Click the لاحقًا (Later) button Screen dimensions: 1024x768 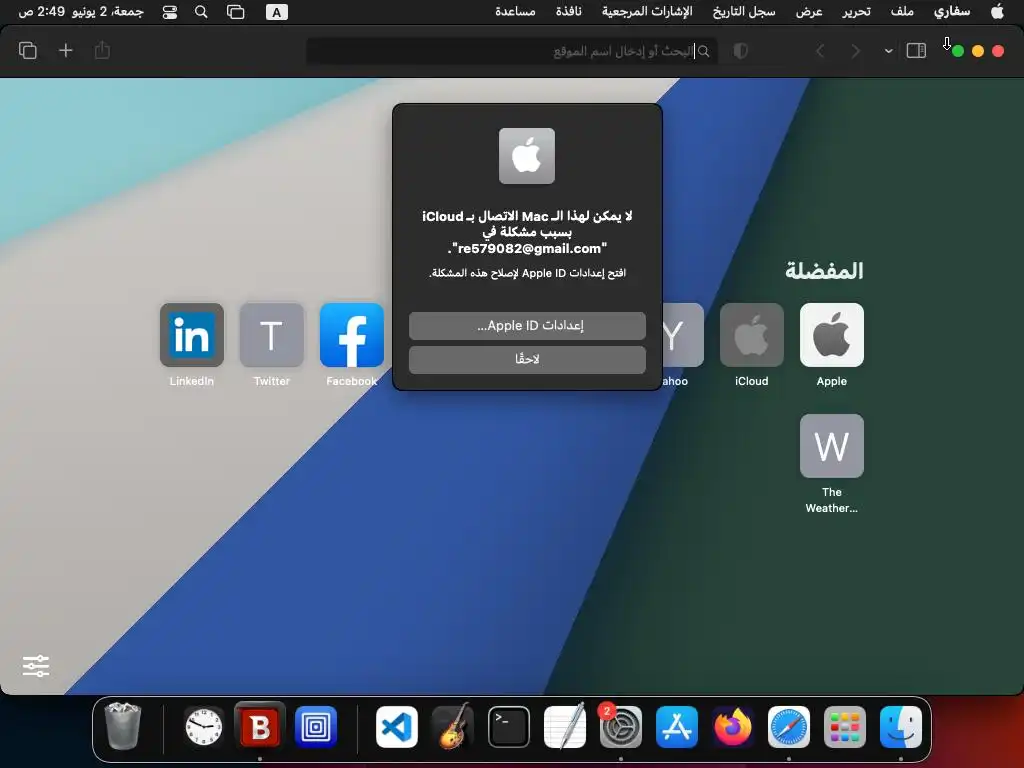(527, 359)
